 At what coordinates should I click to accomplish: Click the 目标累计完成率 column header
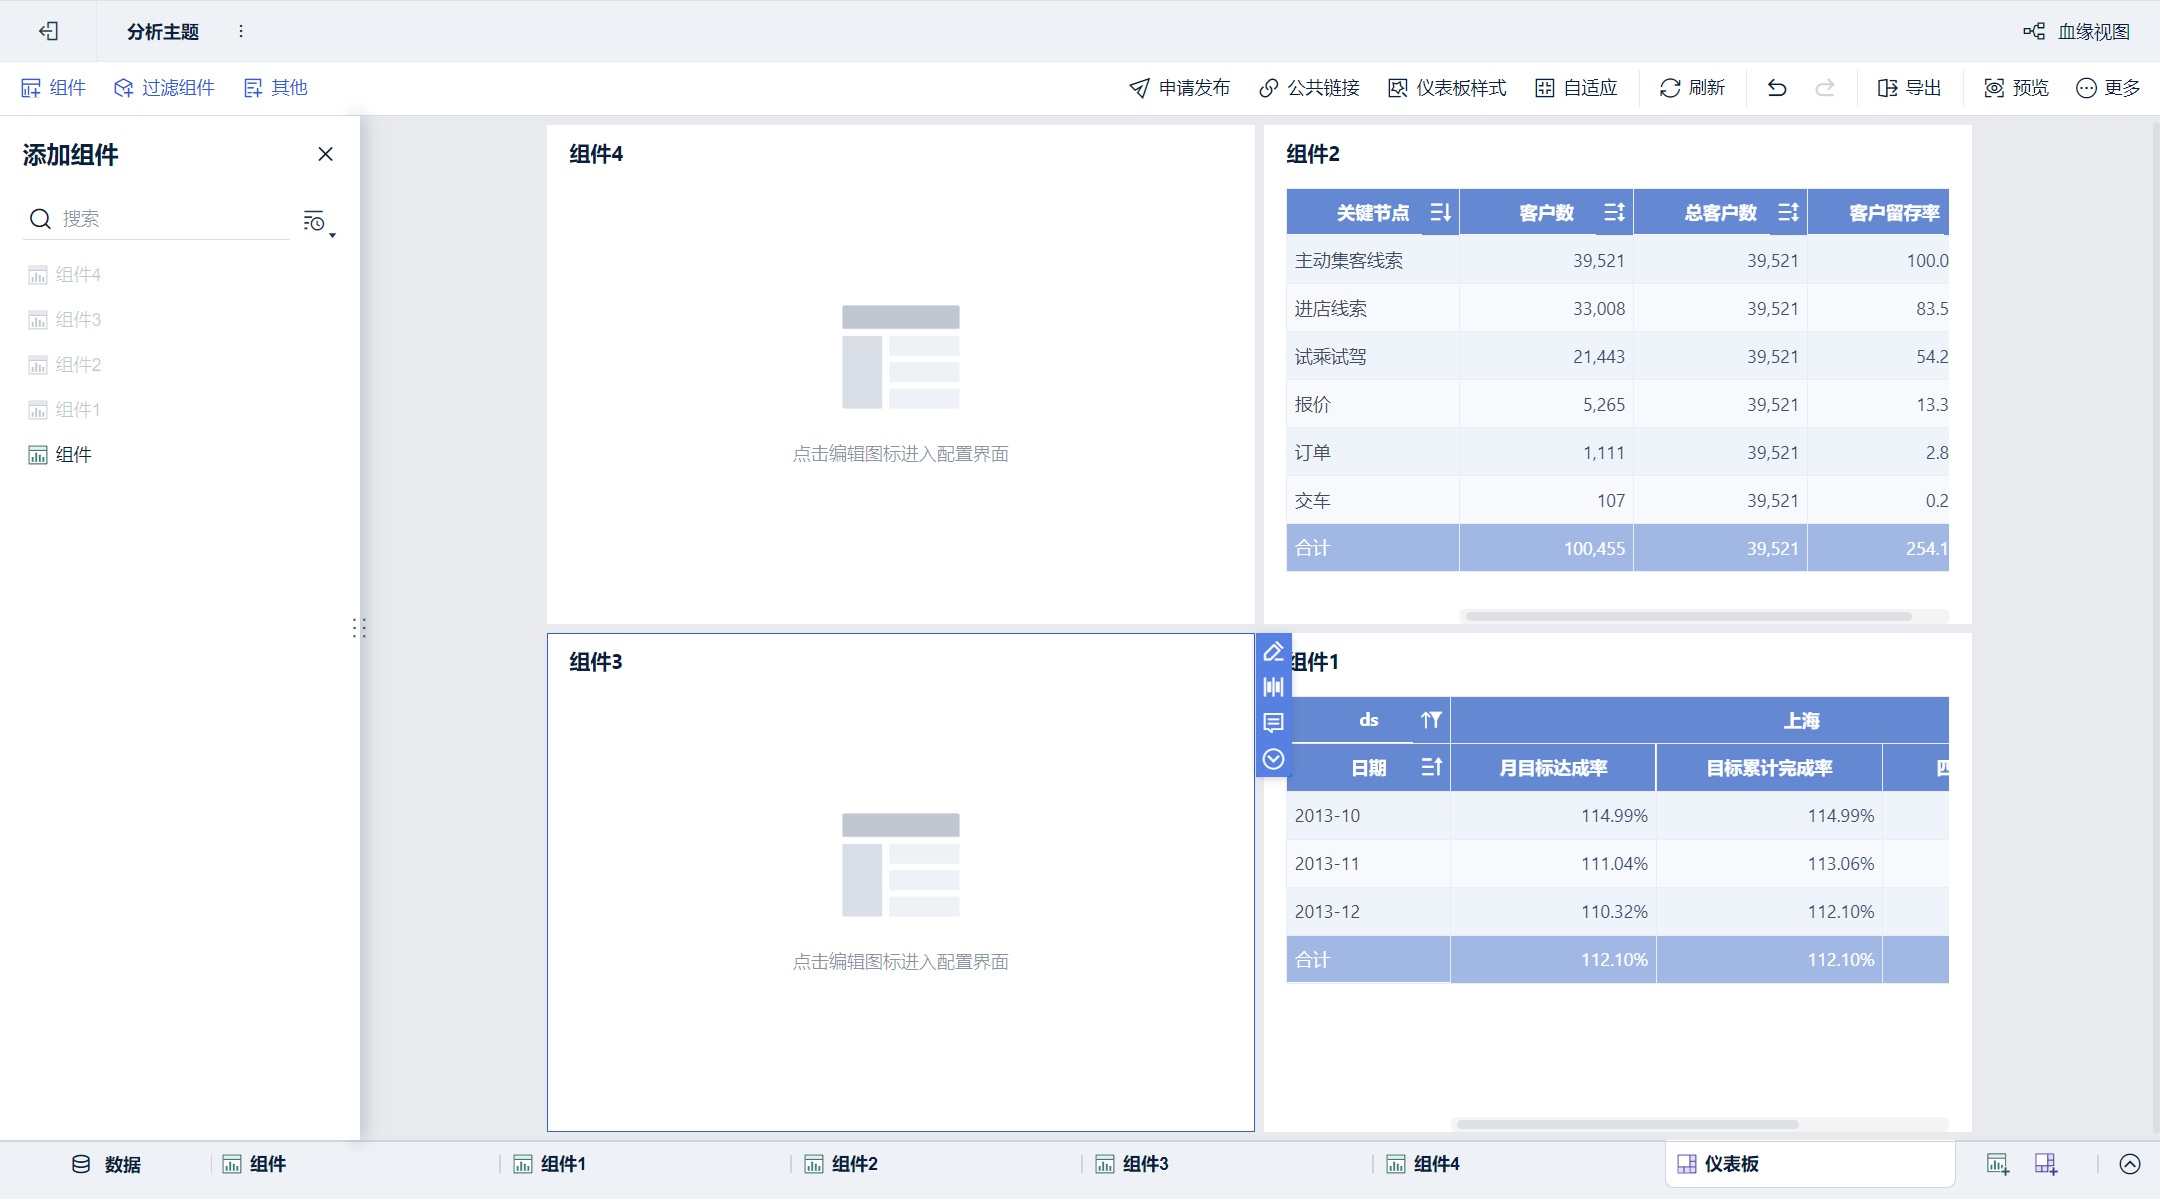click(x=1768, y=768)
